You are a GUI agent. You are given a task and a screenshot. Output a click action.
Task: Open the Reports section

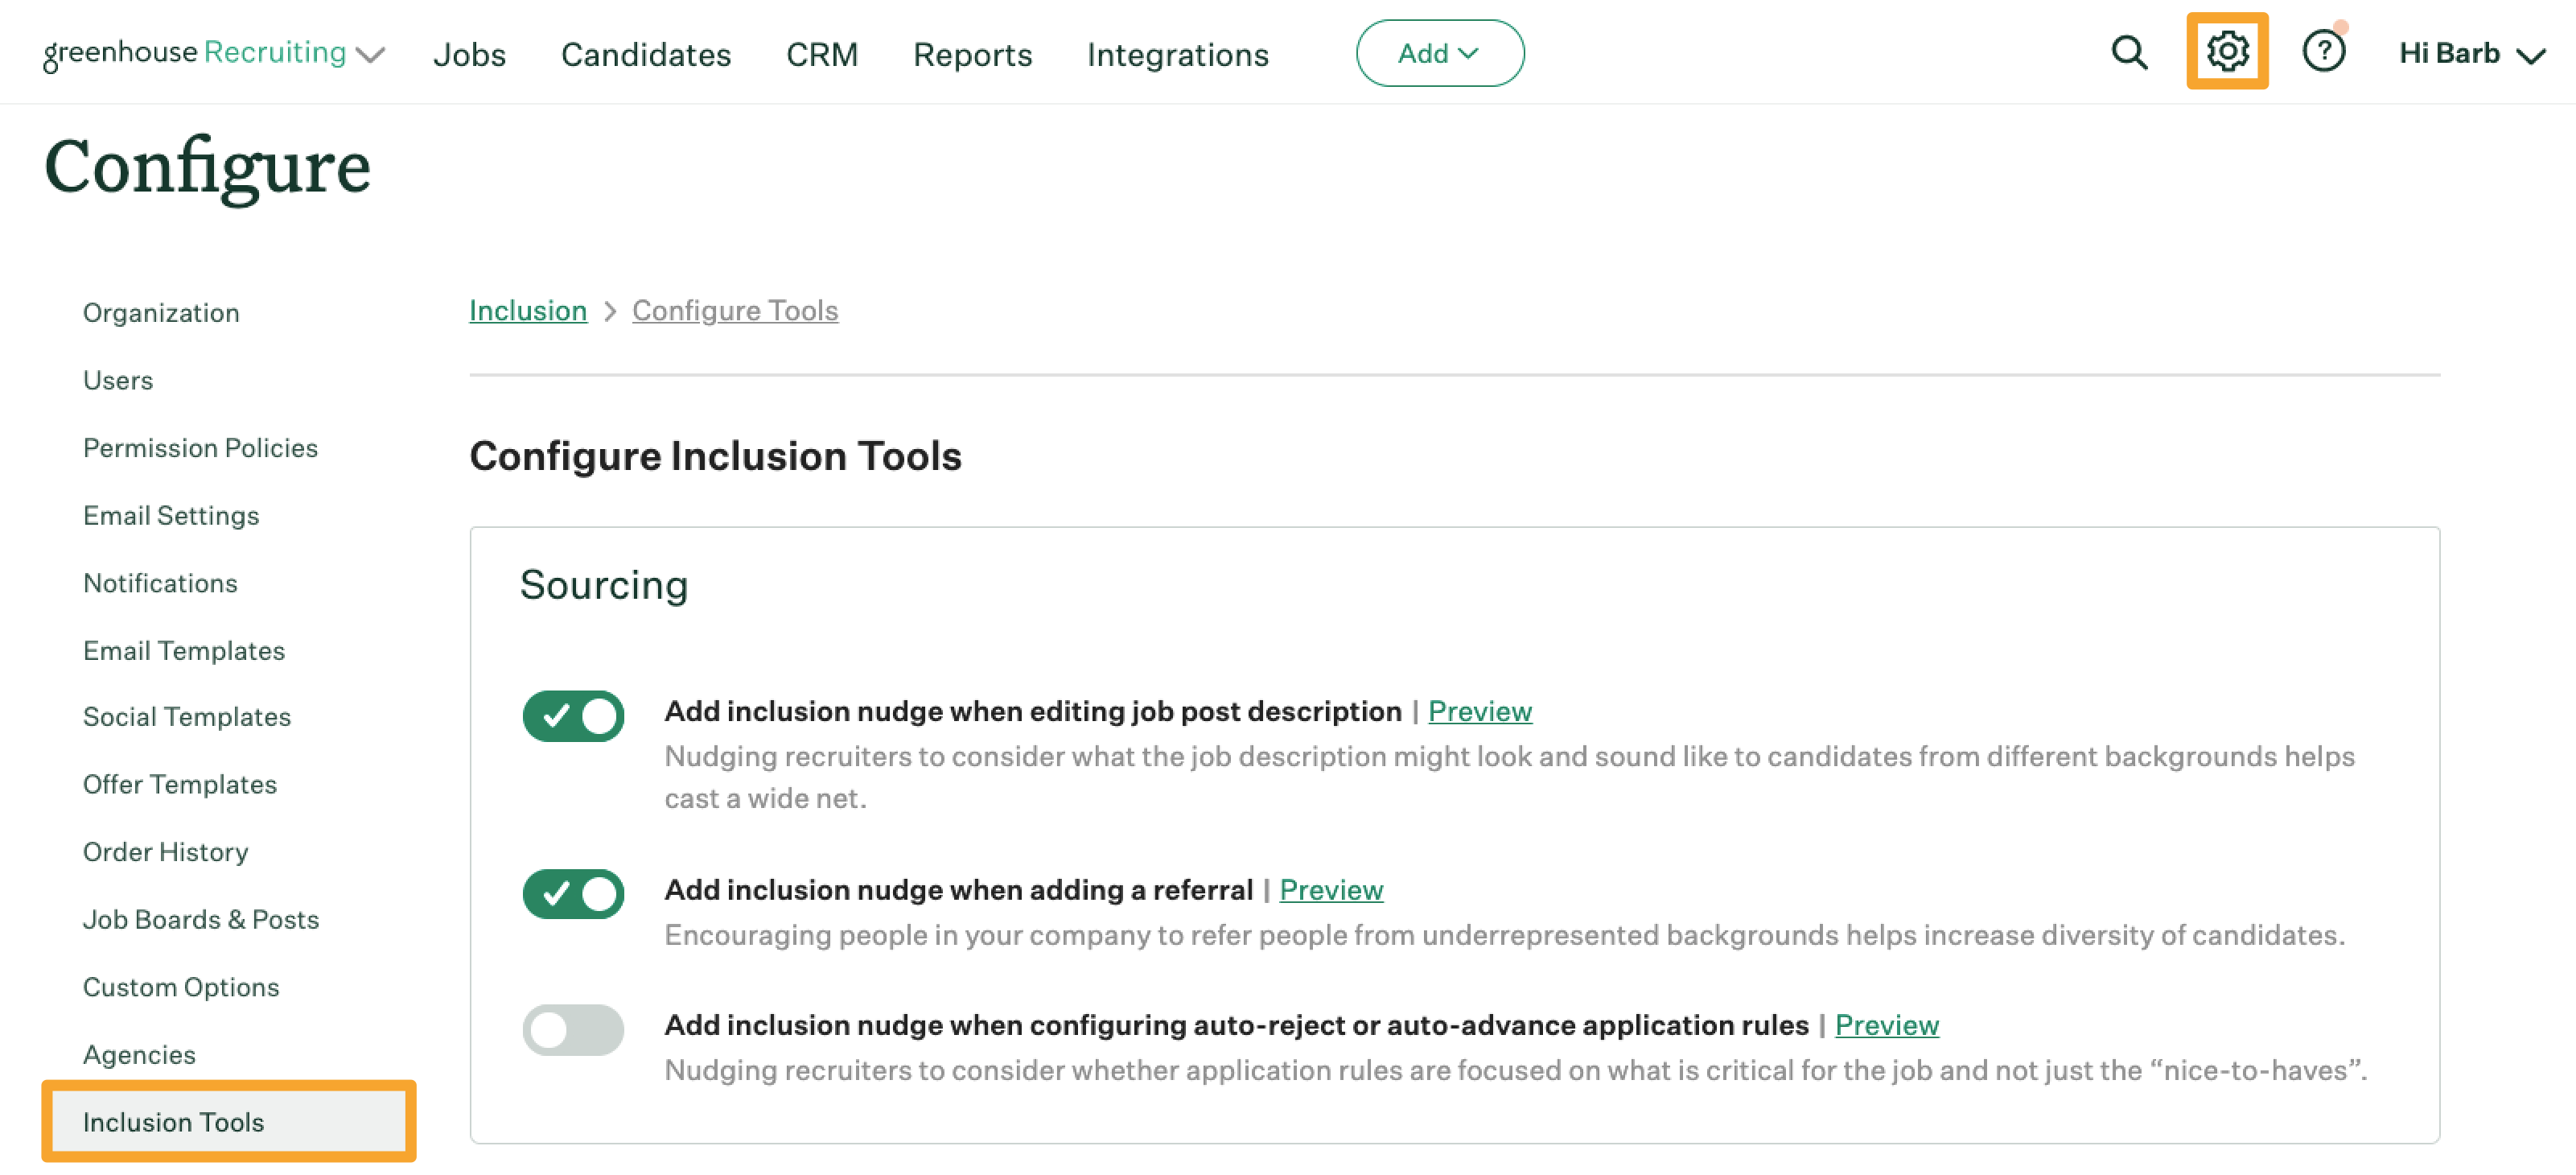click(972, 54)
